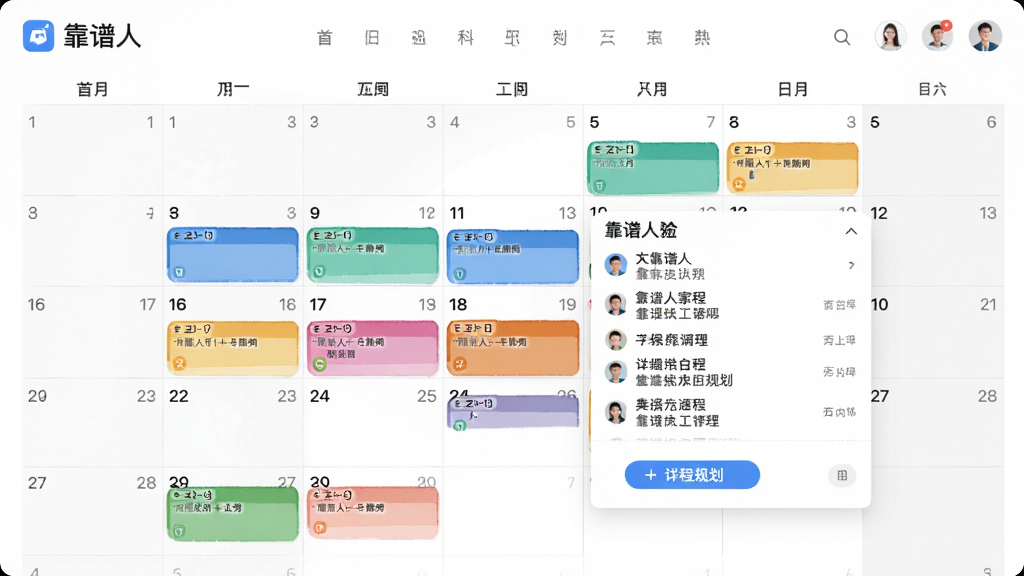Click badge icon in teal event under 5
This screenshot has height=576, width=1024.
click(x=599, y=186)
